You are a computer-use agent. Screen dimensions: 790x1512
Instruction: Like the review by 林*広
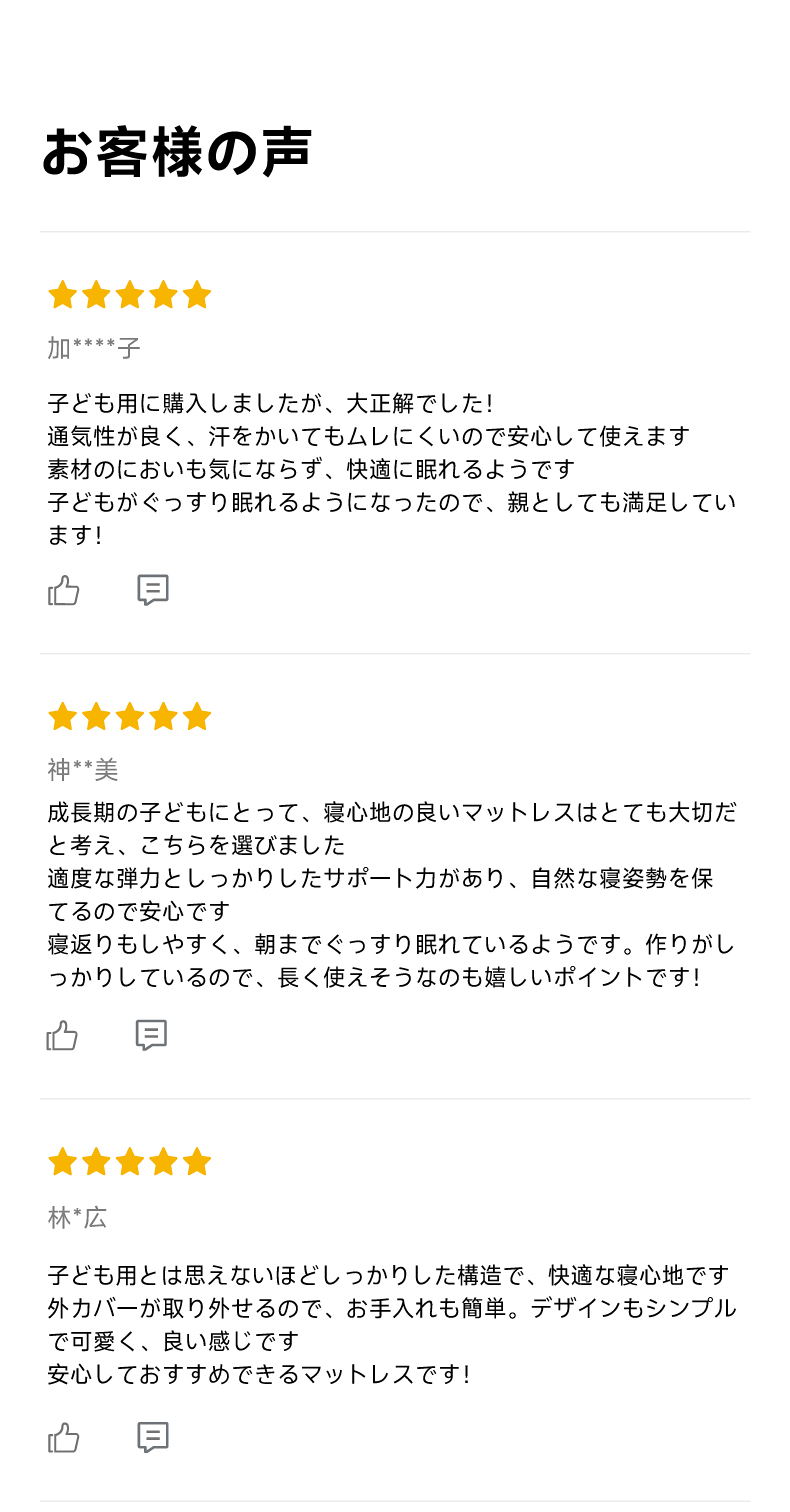coord(63,1438)
